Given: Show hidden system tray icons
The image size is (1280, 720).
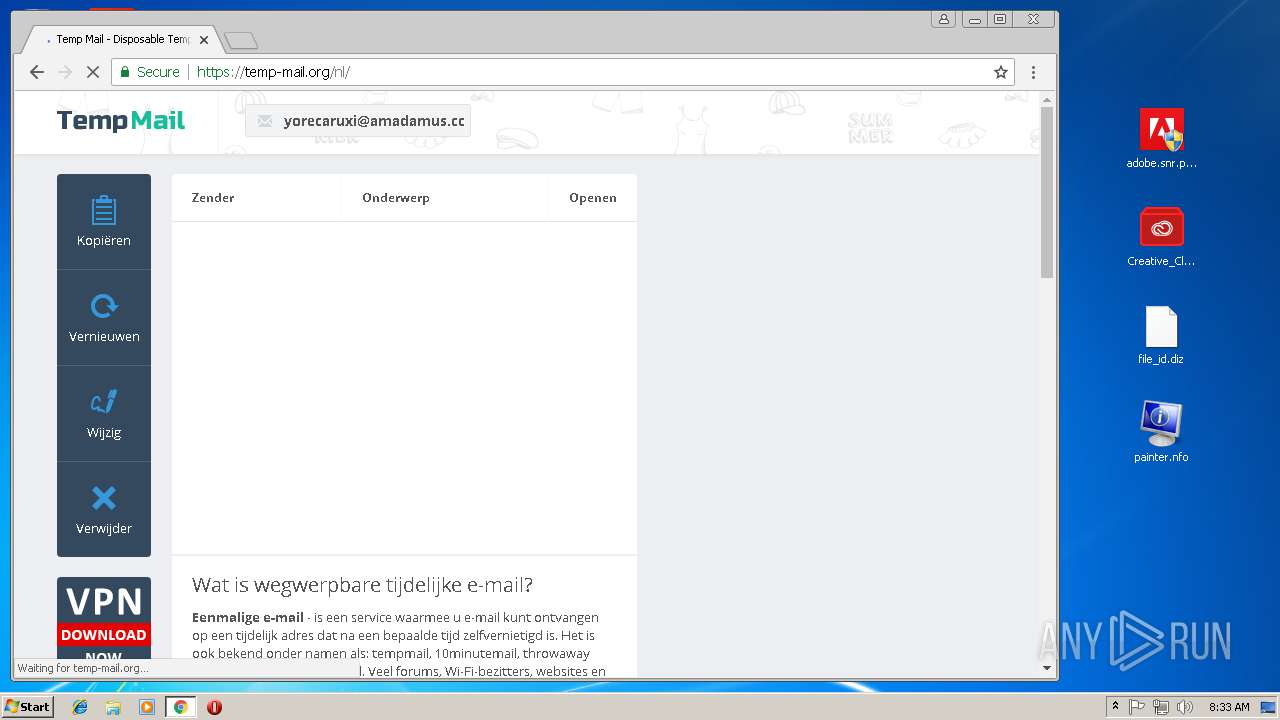Looking at the screenshot, I should tap(1115, 707).
